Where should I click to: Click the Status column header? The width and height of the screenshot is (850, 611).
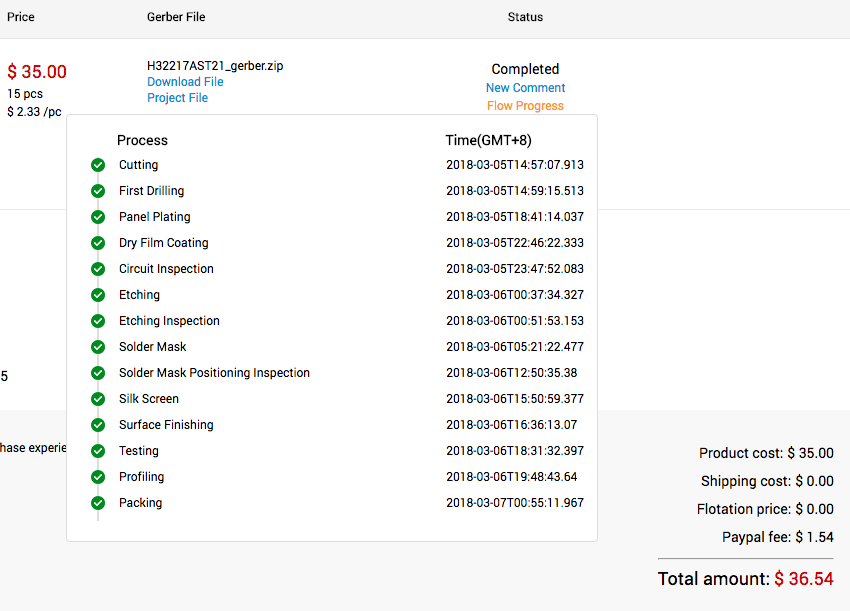pos(525,17)
